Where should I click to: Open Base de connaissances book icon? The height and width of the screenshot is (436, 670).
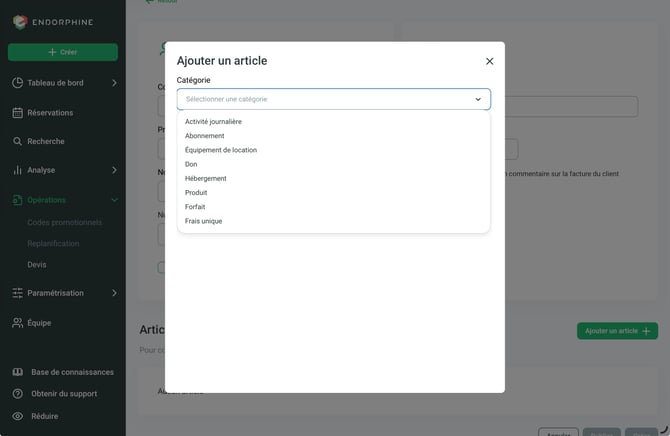point(18,372)
